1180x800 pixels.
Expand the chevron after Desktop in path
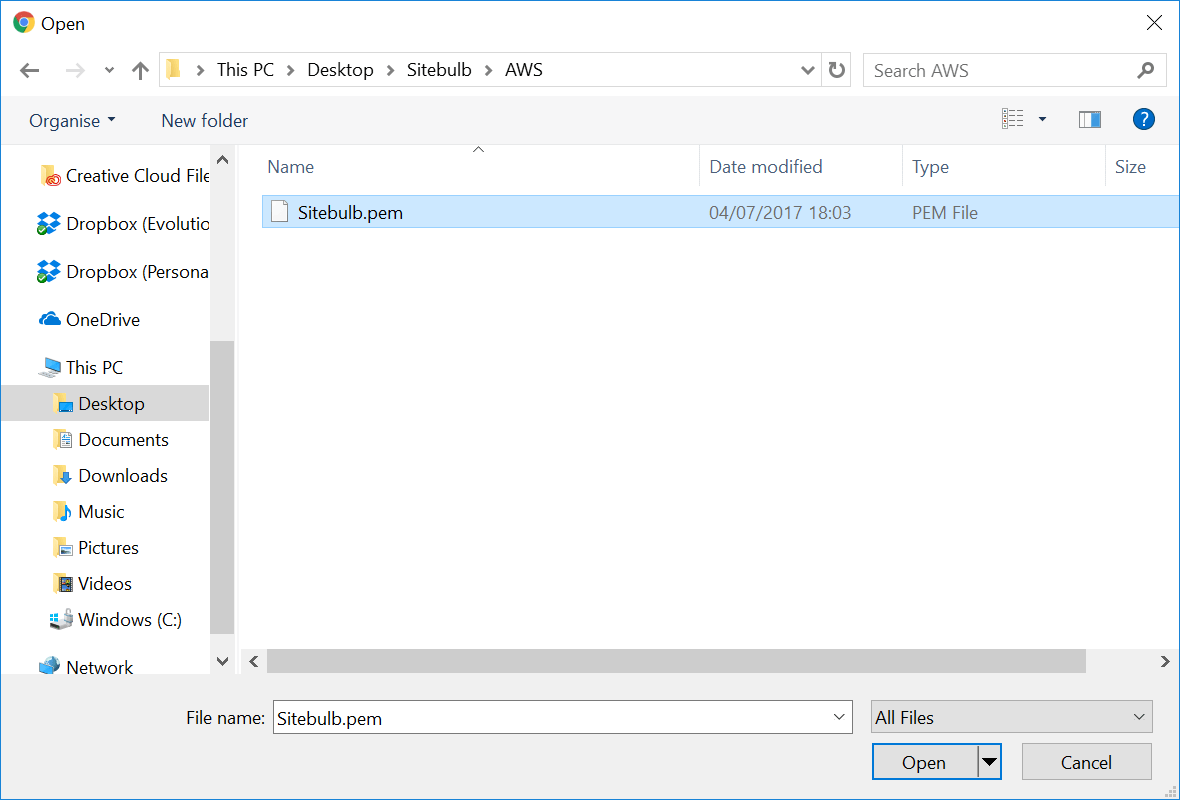point(390,71)
